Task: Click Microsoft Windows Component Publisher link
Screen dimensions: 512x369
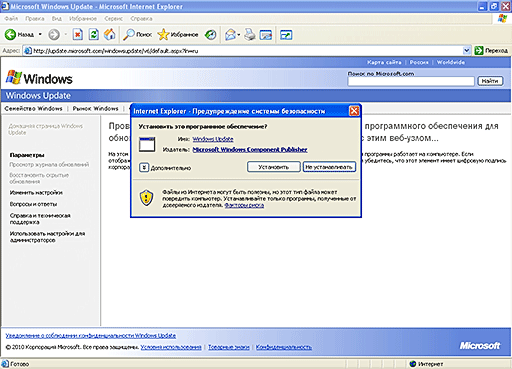Action: [250, 150]
